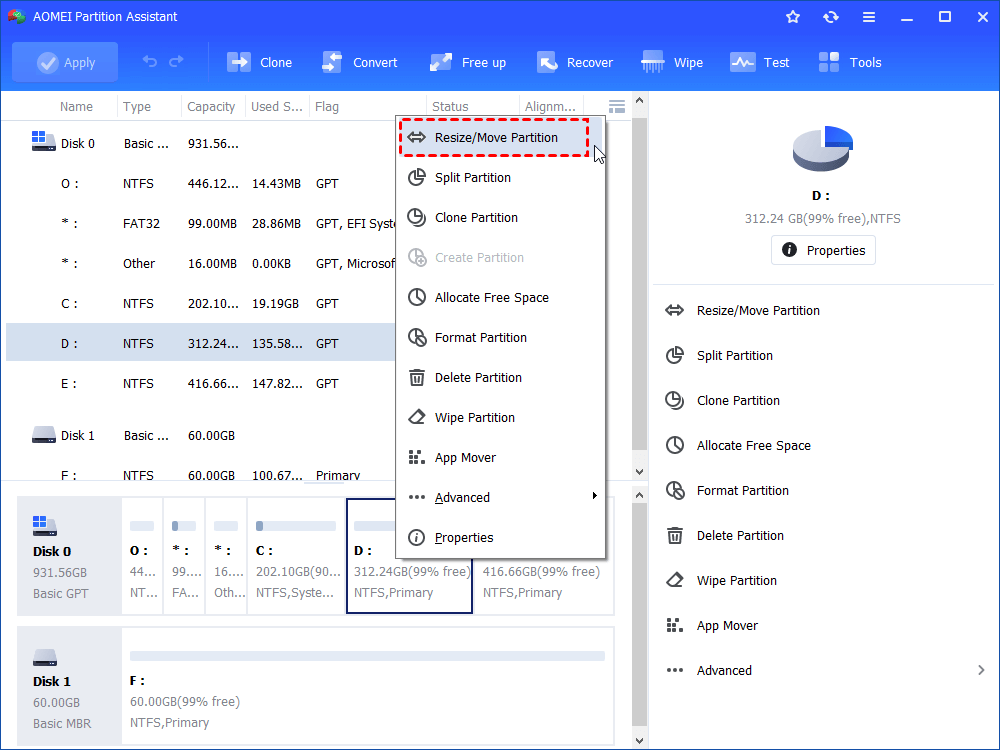
Task: Click the star favorite icon in title bar
Action: pos(793,17)
